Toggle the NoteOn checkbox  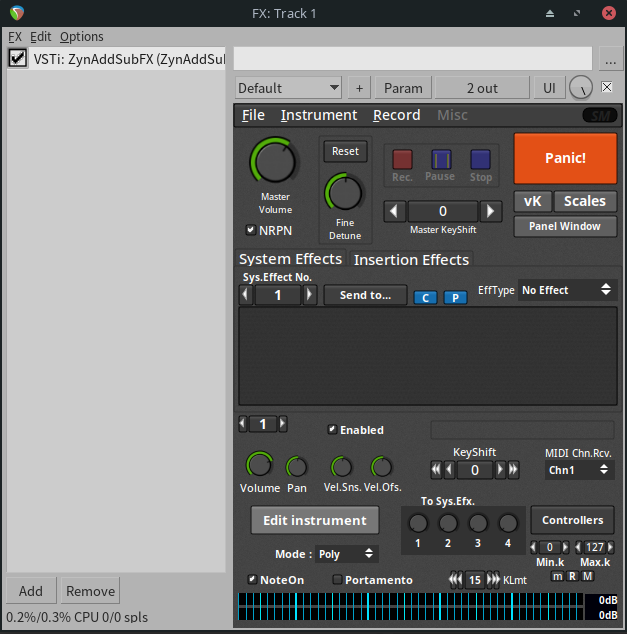click(252, 579)
